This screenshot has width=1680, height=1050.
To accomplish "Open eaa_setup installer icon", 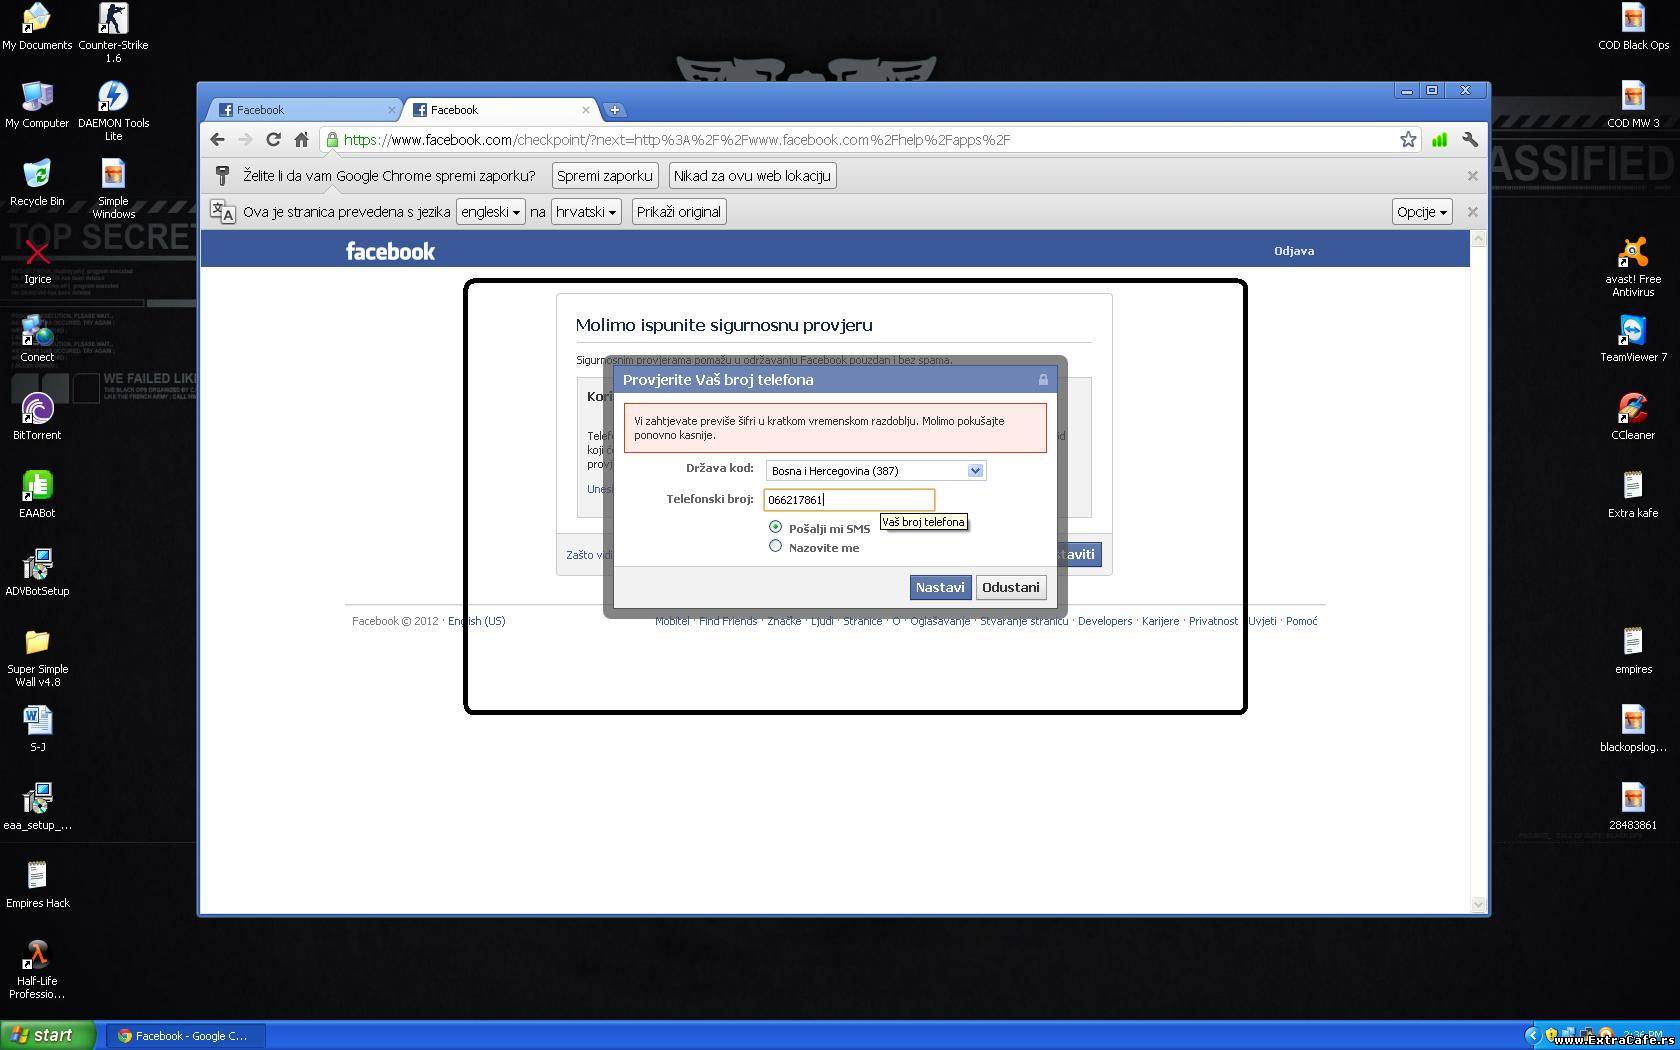I will tap(37, 807).
